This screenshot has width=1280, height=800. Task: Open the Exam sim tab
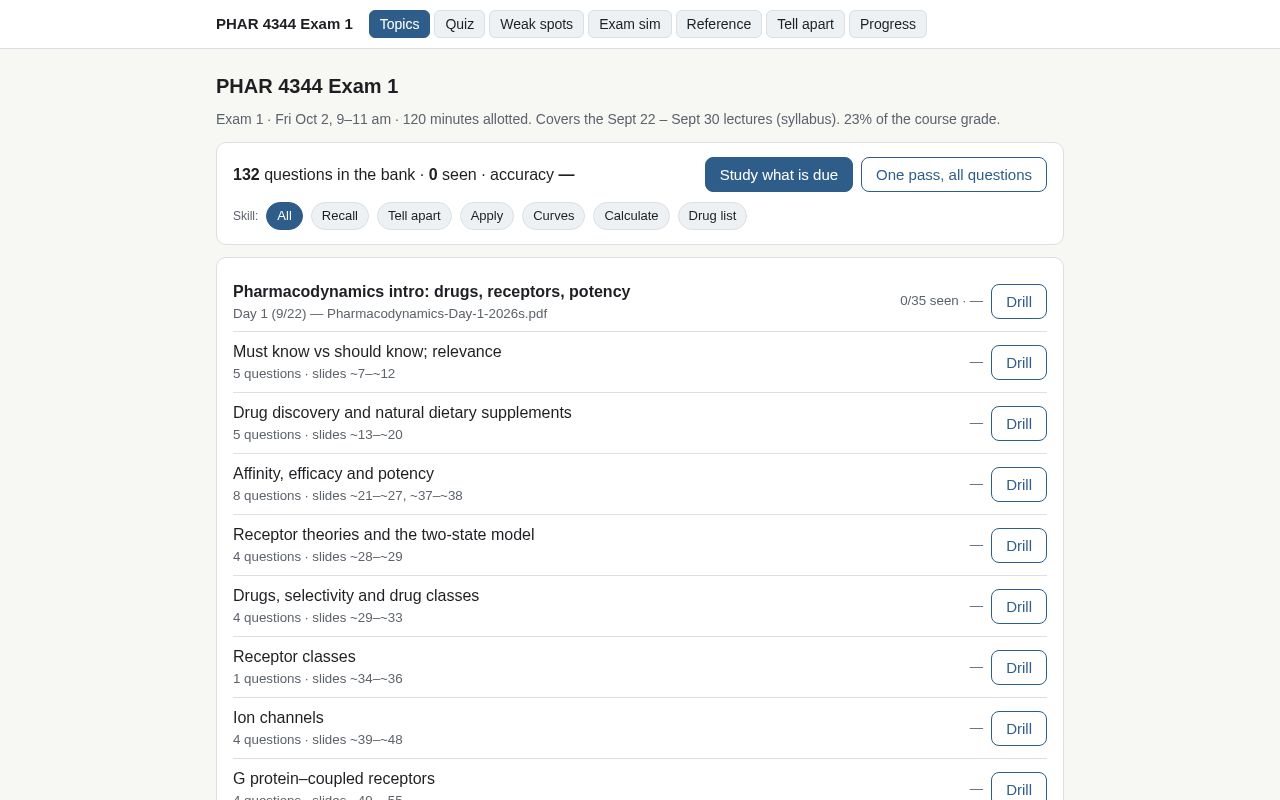coord(630,24)
